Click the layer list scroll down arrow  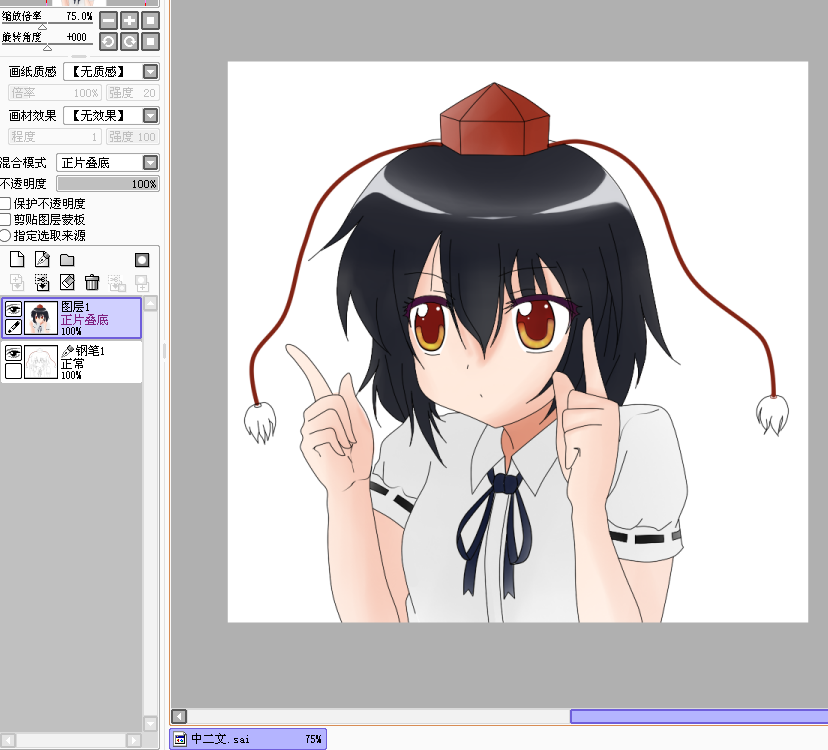[x=150, y=724]
